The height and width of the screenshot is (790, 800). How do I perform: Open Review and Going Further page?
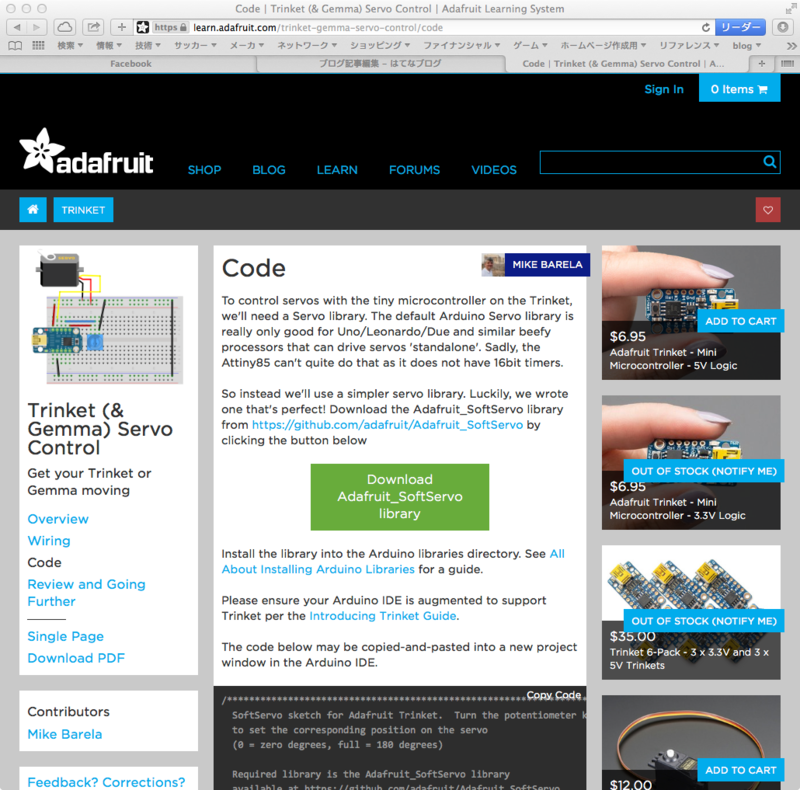tap(86, 592)
